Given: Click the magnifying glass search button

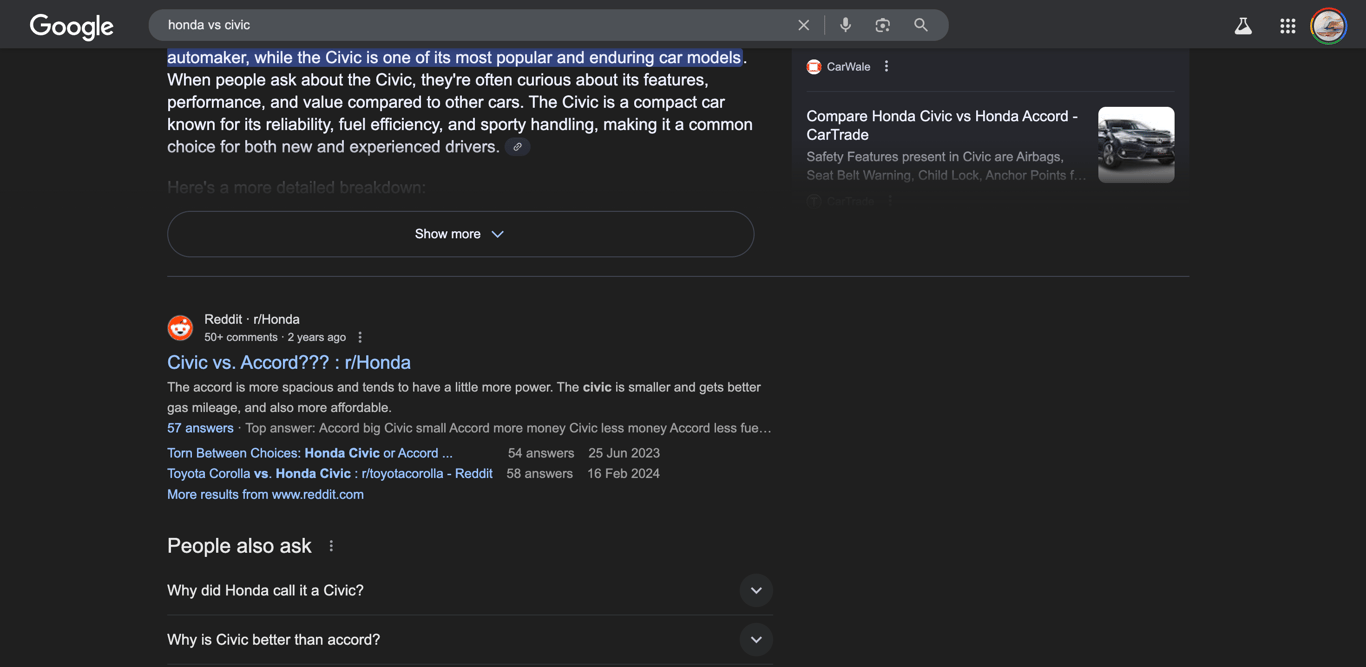Looking at the screenshot, I should tap(921, 25).
